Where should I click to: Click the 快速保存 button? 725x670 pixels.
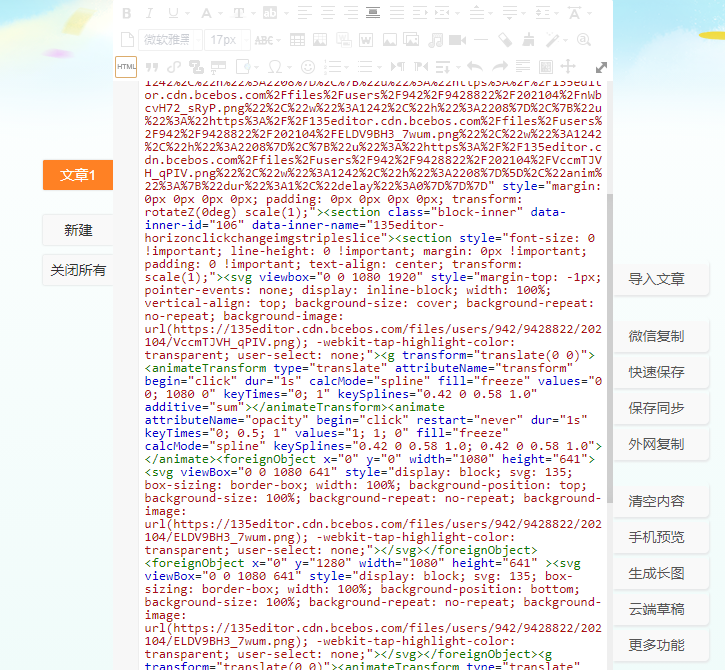coord(661,372)
